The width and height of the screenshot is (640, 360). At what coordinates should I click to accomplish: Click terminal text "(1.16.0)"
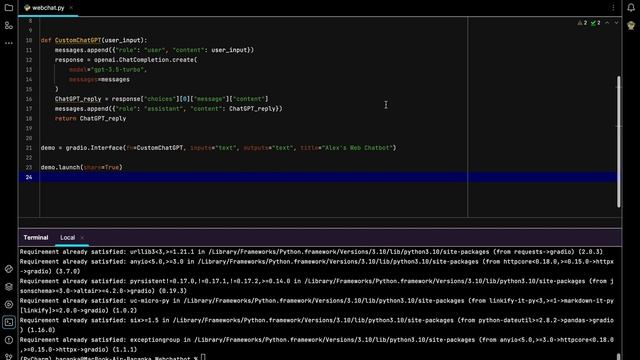[40, 330]
